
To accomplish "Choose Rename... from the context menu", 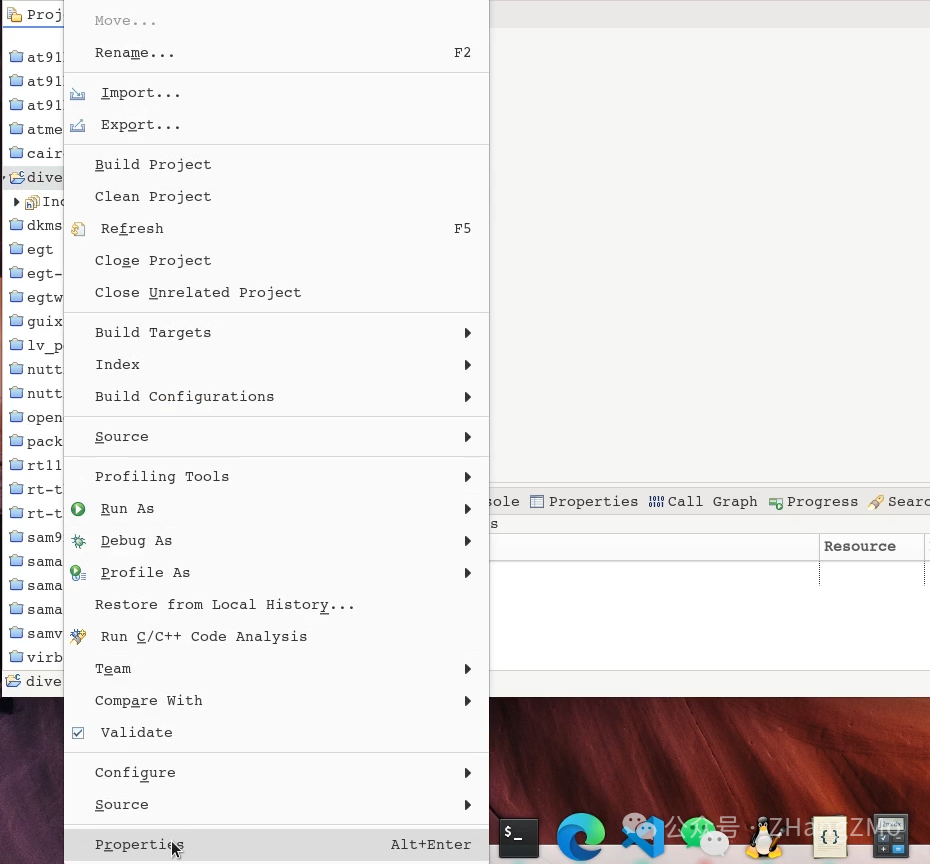I will click(x=276, y=53).
